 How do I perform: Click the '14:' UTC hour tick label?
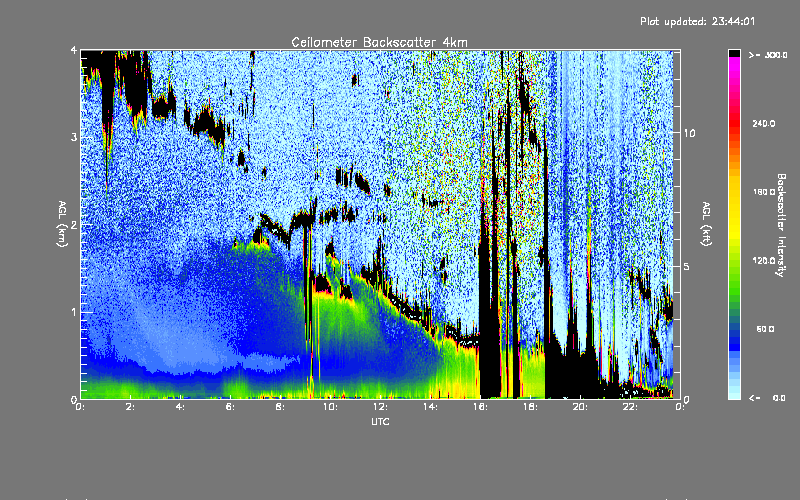[431, 407]
